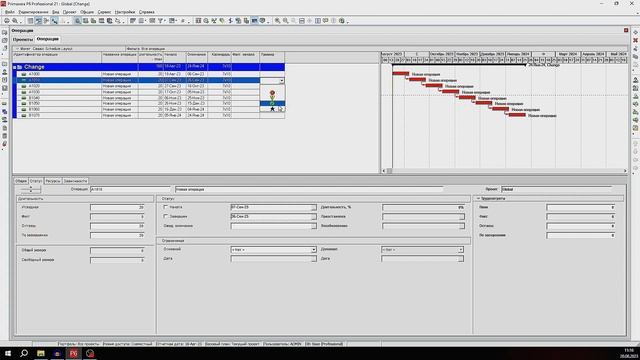This screenshot has height=360, width=640.
Task: Click the Календарь column header
Action: (x=220, y=57)
